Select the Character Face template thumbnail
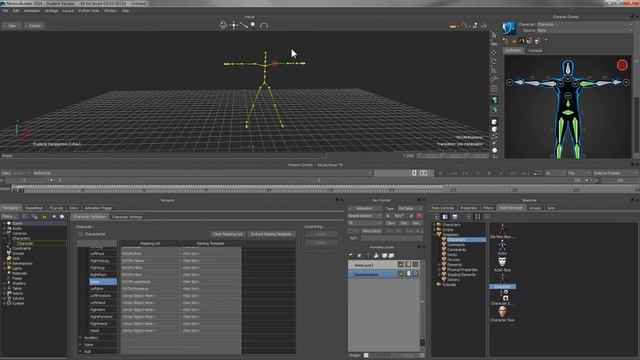Screen dimensions: 640x360 pyautogui.click(x=502, y=314)
